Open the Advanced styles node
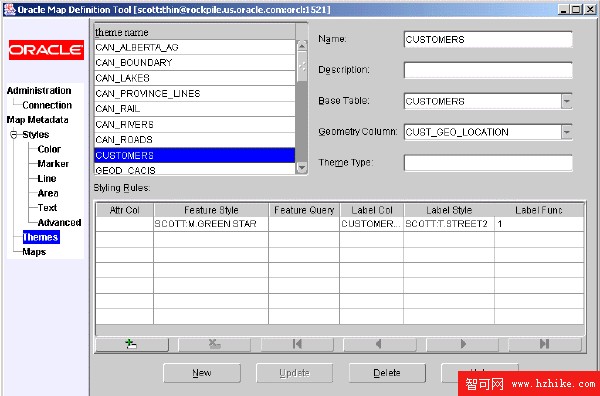Screen dimensions: 600x396 [59, 223]
